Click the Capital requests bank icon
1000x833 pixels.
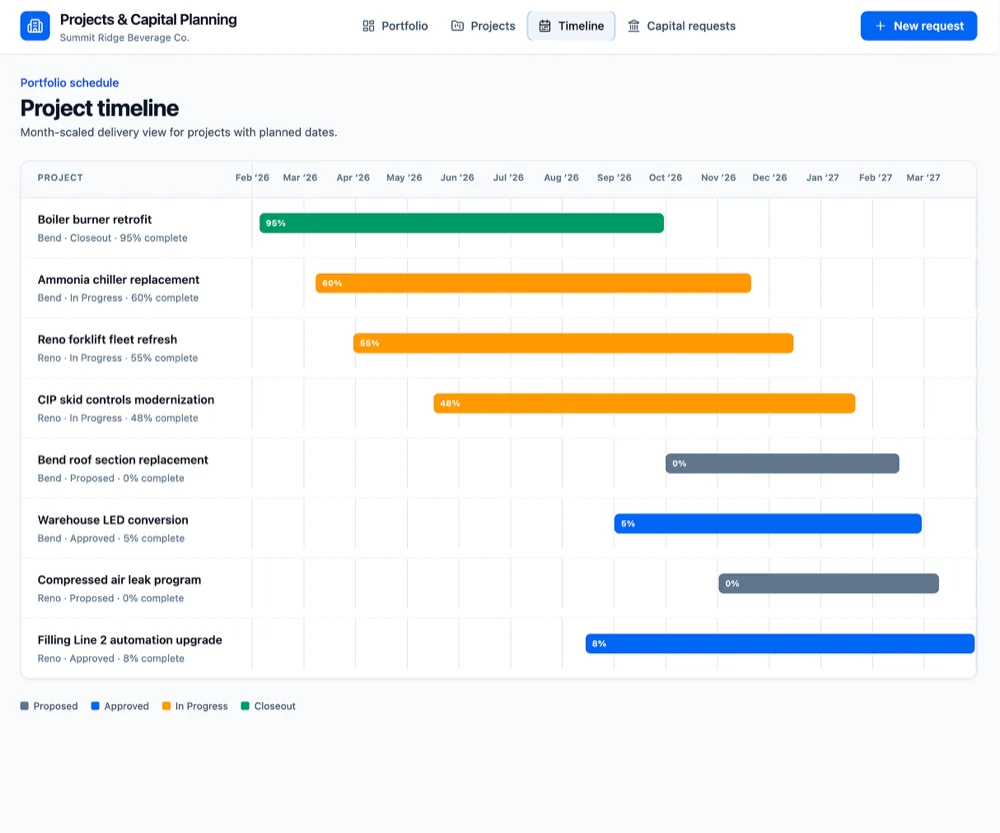click(633, 26)
